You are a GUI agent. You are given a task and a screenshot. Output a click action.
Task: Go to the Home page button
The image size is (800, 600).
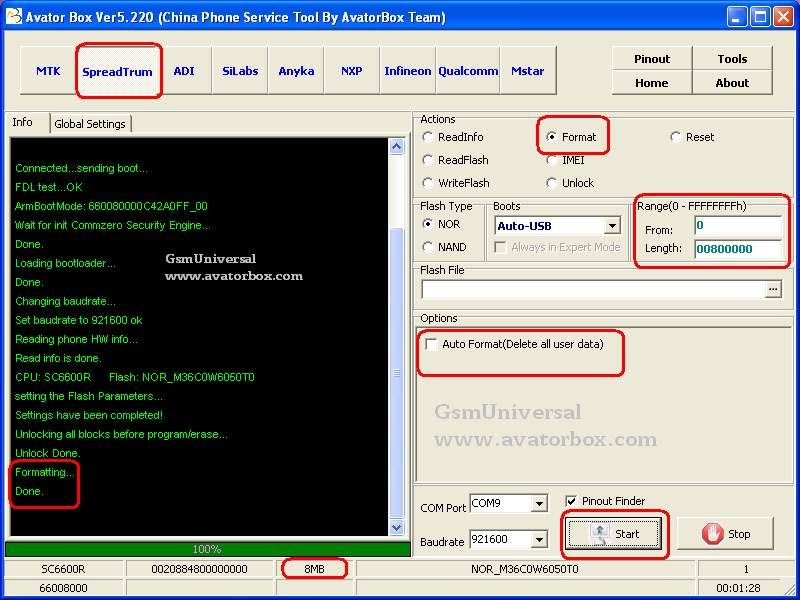652,83
